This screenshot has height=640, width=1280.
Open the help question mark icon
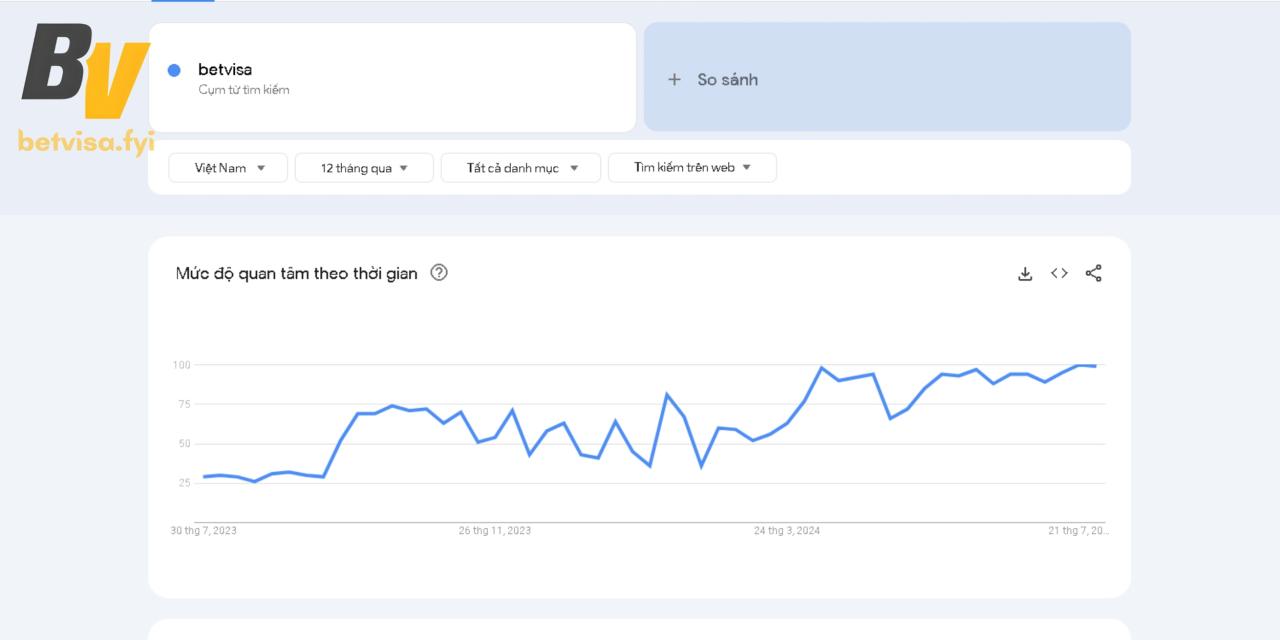tap(438, 273)
